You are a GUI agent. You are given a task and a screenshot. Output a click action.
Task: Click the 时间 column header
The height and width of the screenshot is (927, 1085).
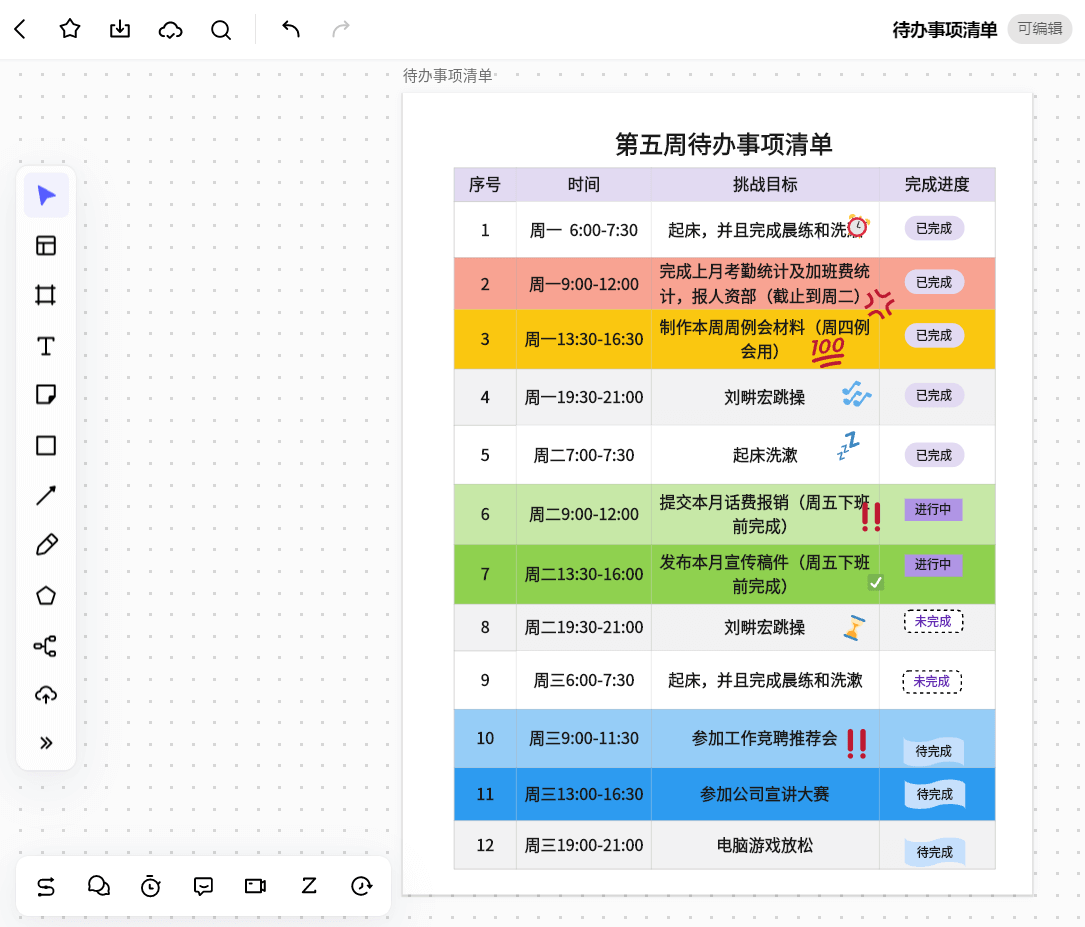tap(584, 185)
